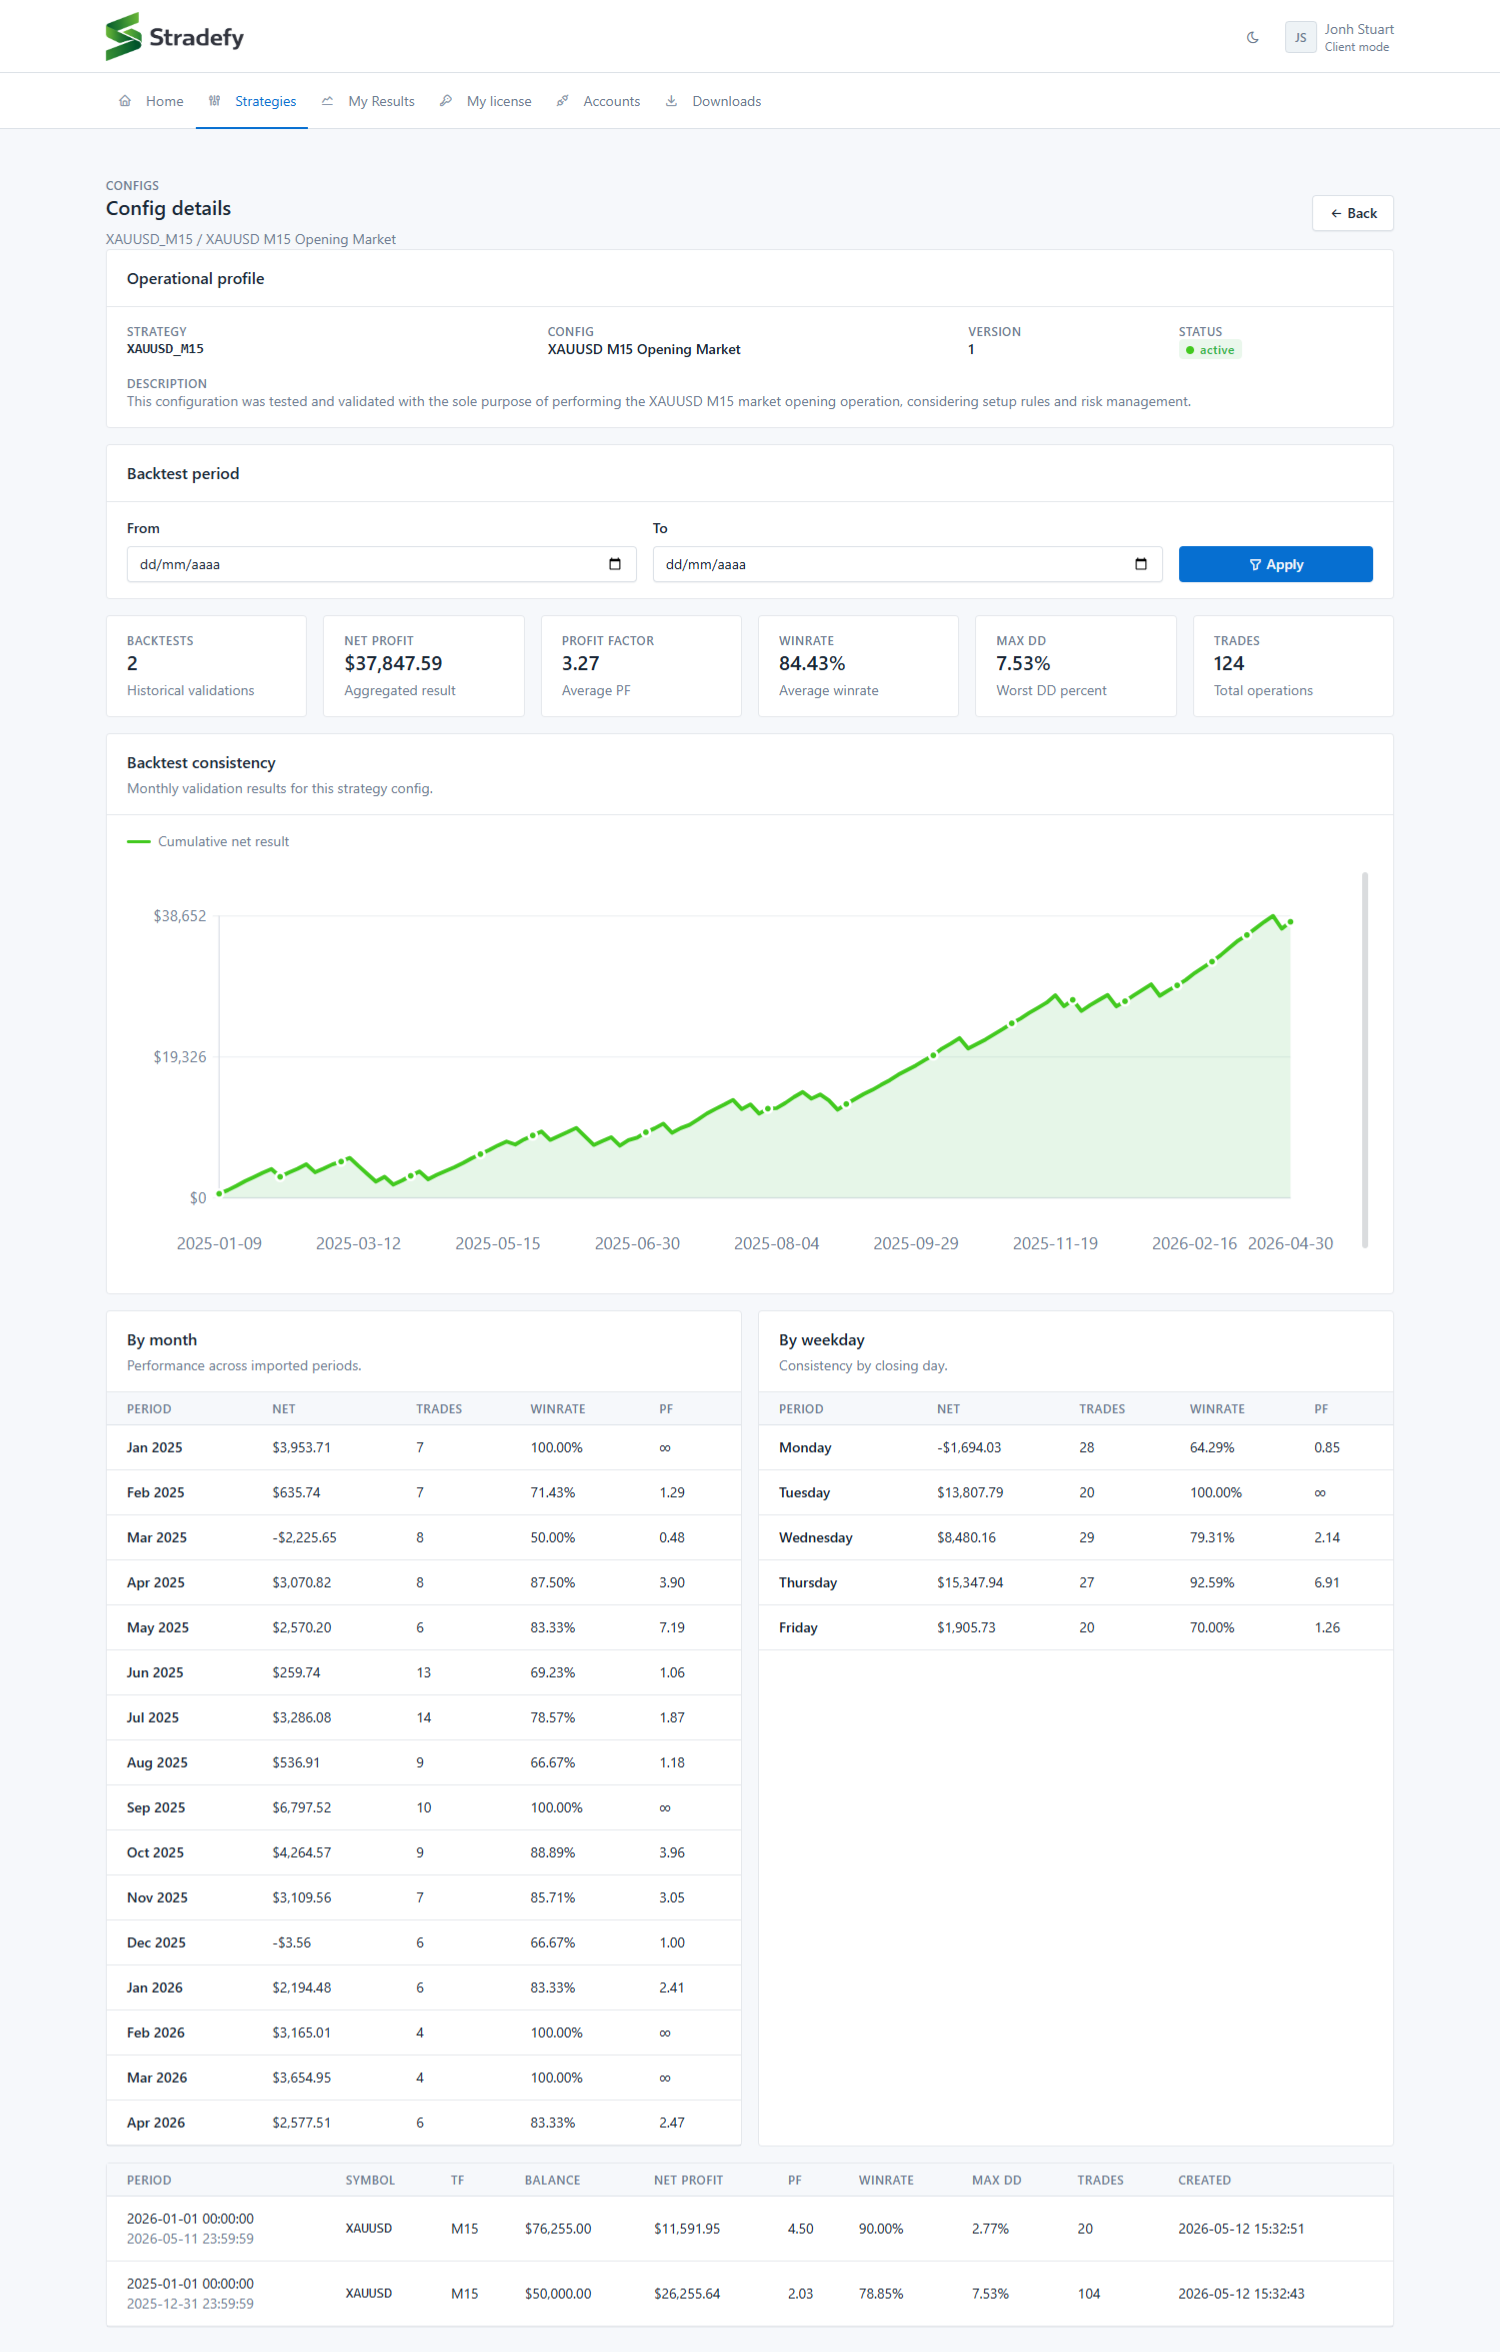
Task: Click the chart area vertical scrollbar
Action: point(1365,1060)
